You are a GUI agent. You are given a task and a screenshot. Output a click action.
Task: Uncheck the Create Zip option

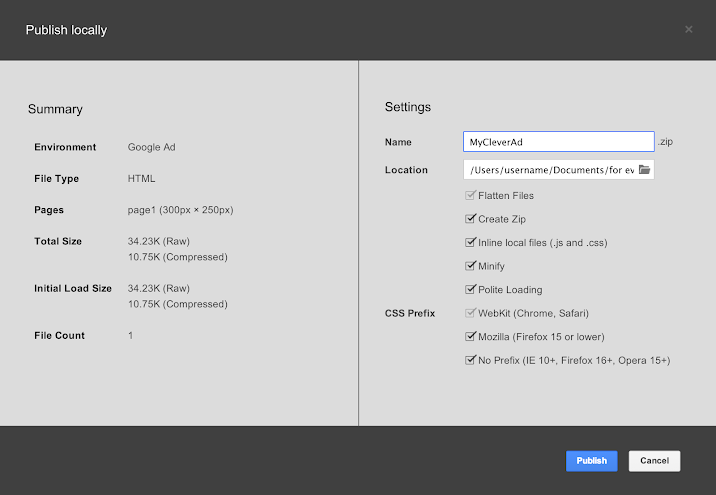point(470,219)
